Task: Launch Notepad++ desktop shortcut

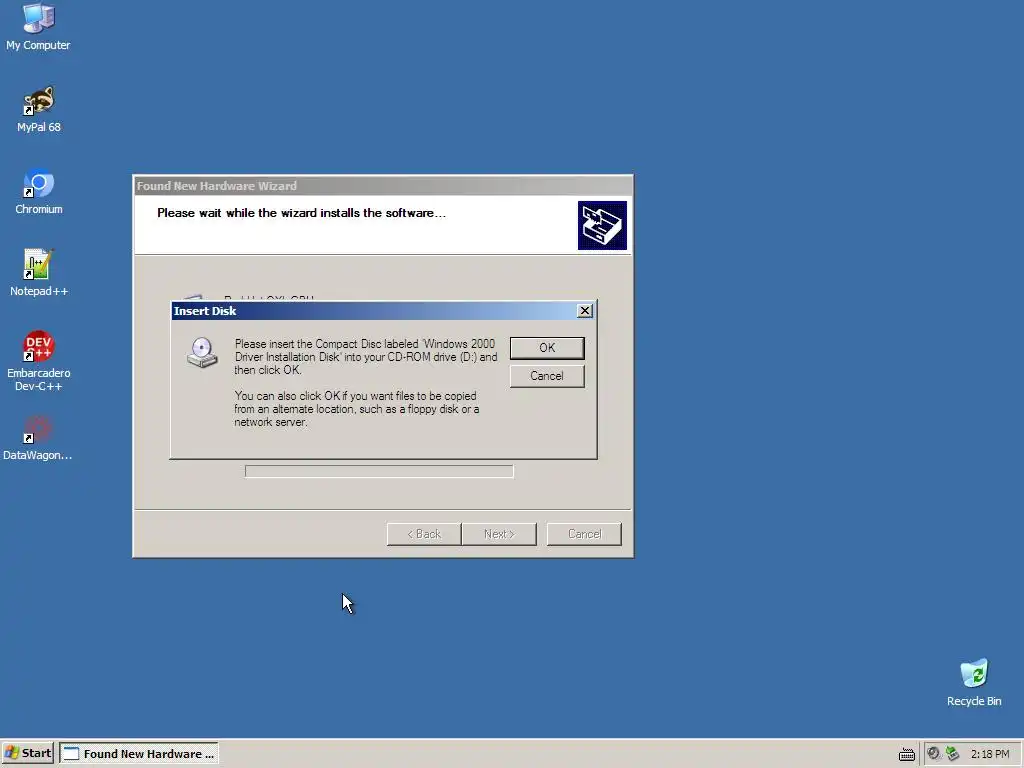Action: 39,273
